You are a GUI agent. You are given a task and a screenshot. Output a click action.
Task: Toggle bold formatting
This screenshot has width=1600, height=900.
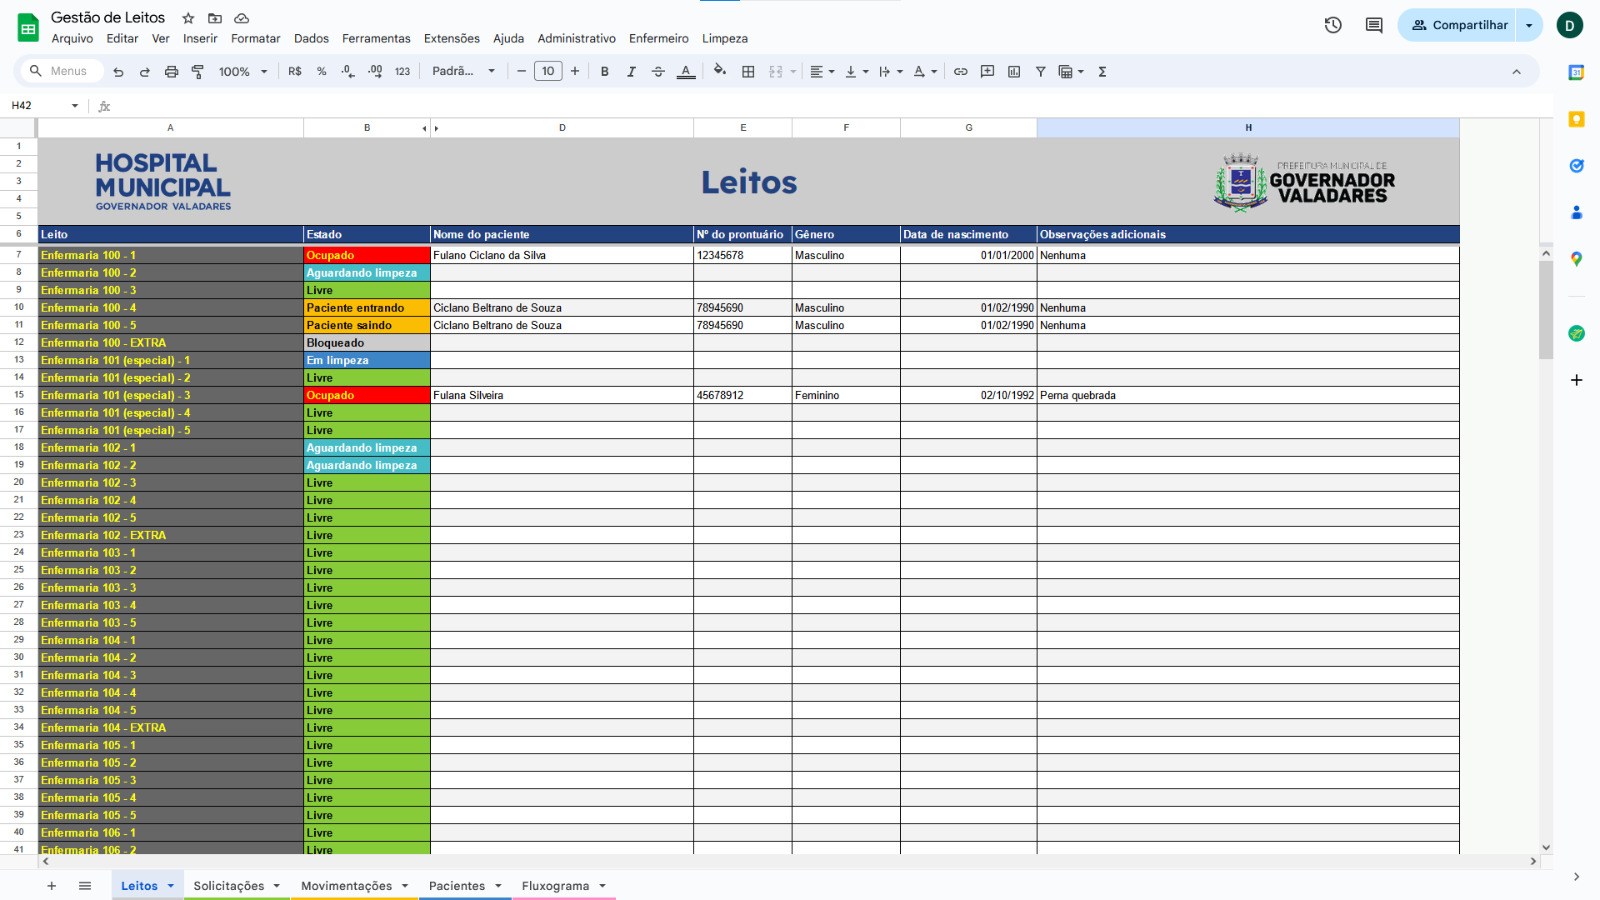click(x=604, y=71)
